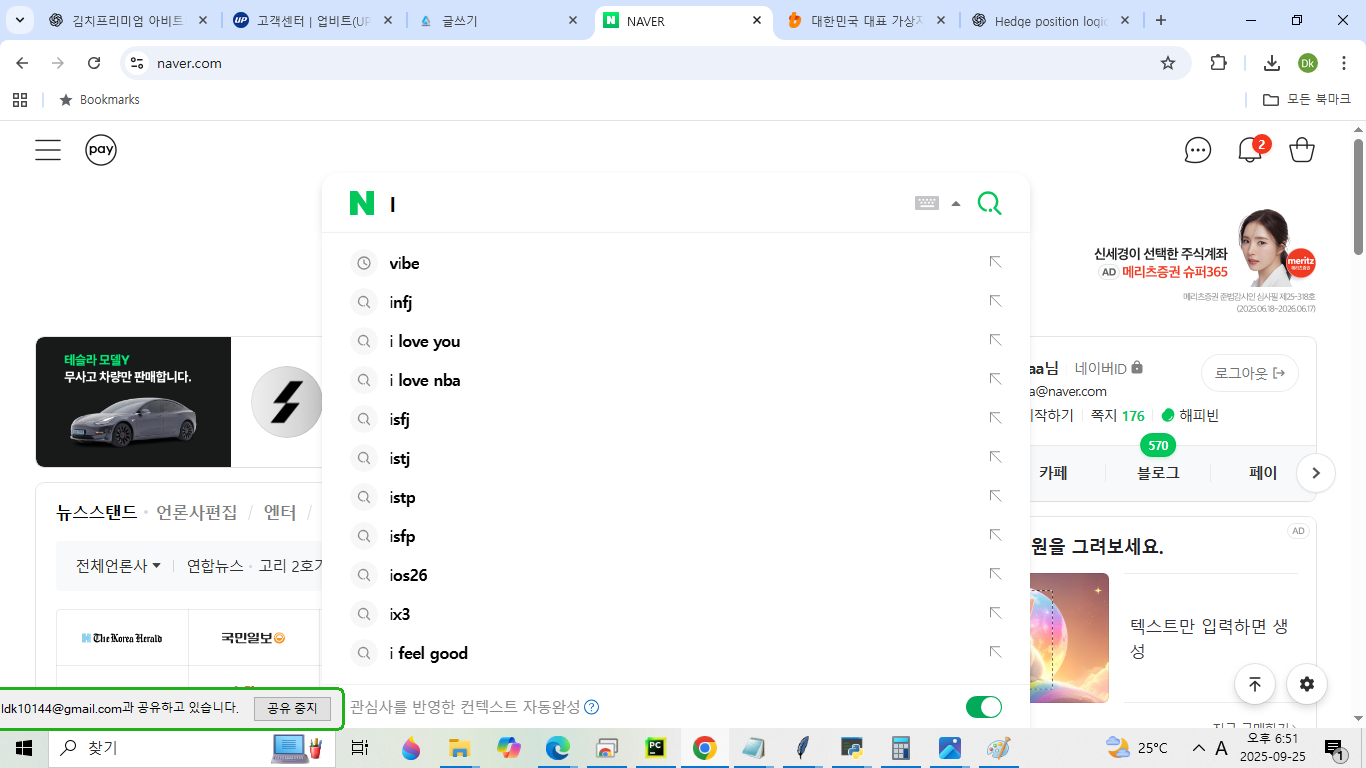
Task: Go back with the browser back arrow
Action: tap(22, 63)
